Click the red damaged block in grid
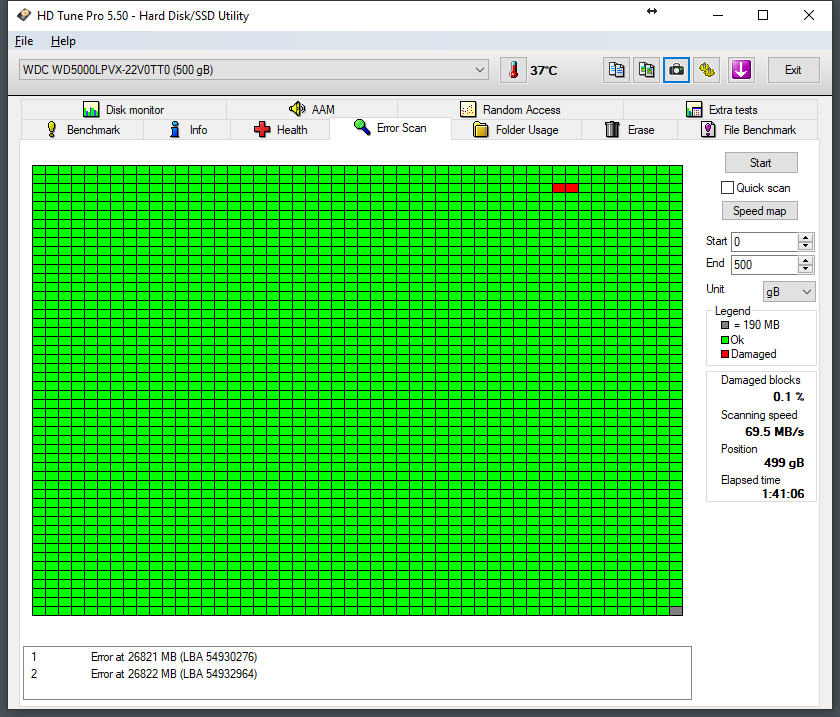This screenshot has height=717, width=840. 565,188
